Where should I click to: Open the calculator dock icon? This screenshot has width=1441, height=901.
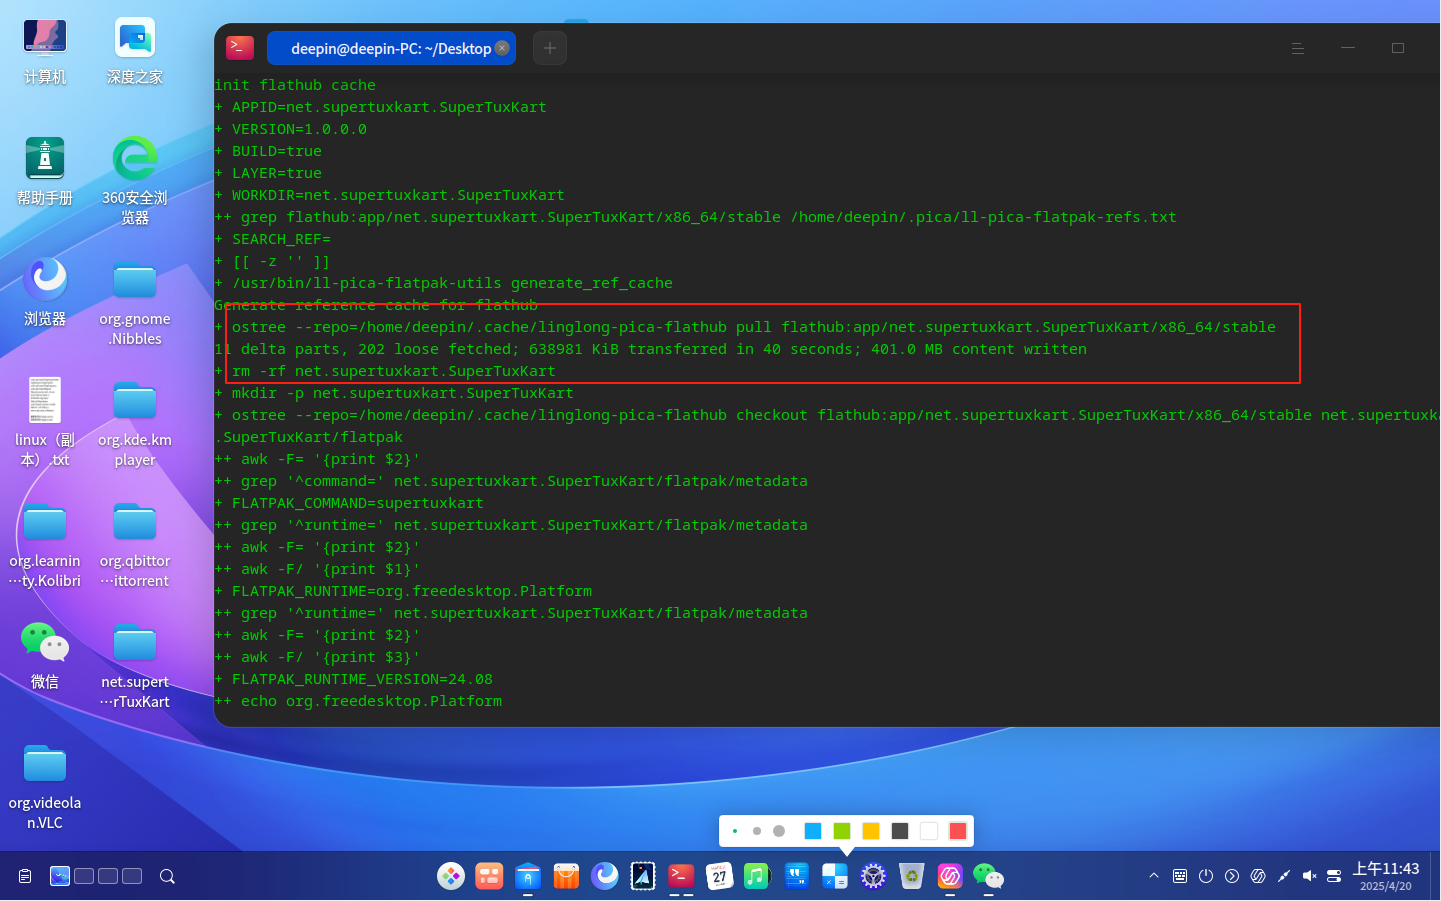pos(835,876)
